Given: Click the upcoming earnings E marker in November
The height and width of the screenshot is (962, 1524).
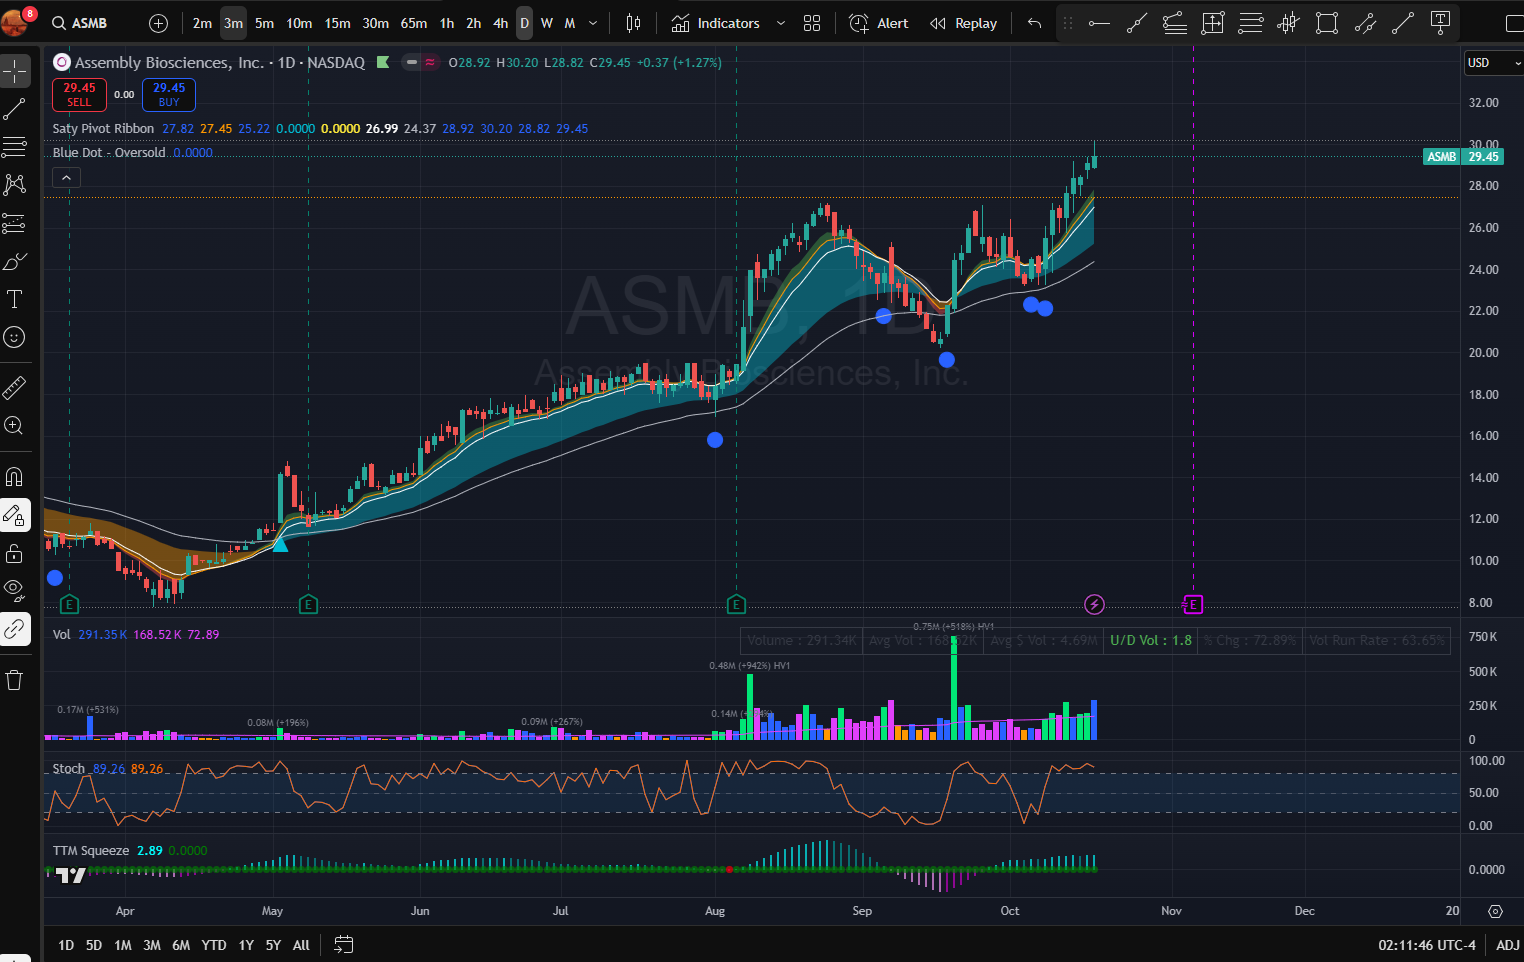Looking at the screenshot, I should point(1193,604).
